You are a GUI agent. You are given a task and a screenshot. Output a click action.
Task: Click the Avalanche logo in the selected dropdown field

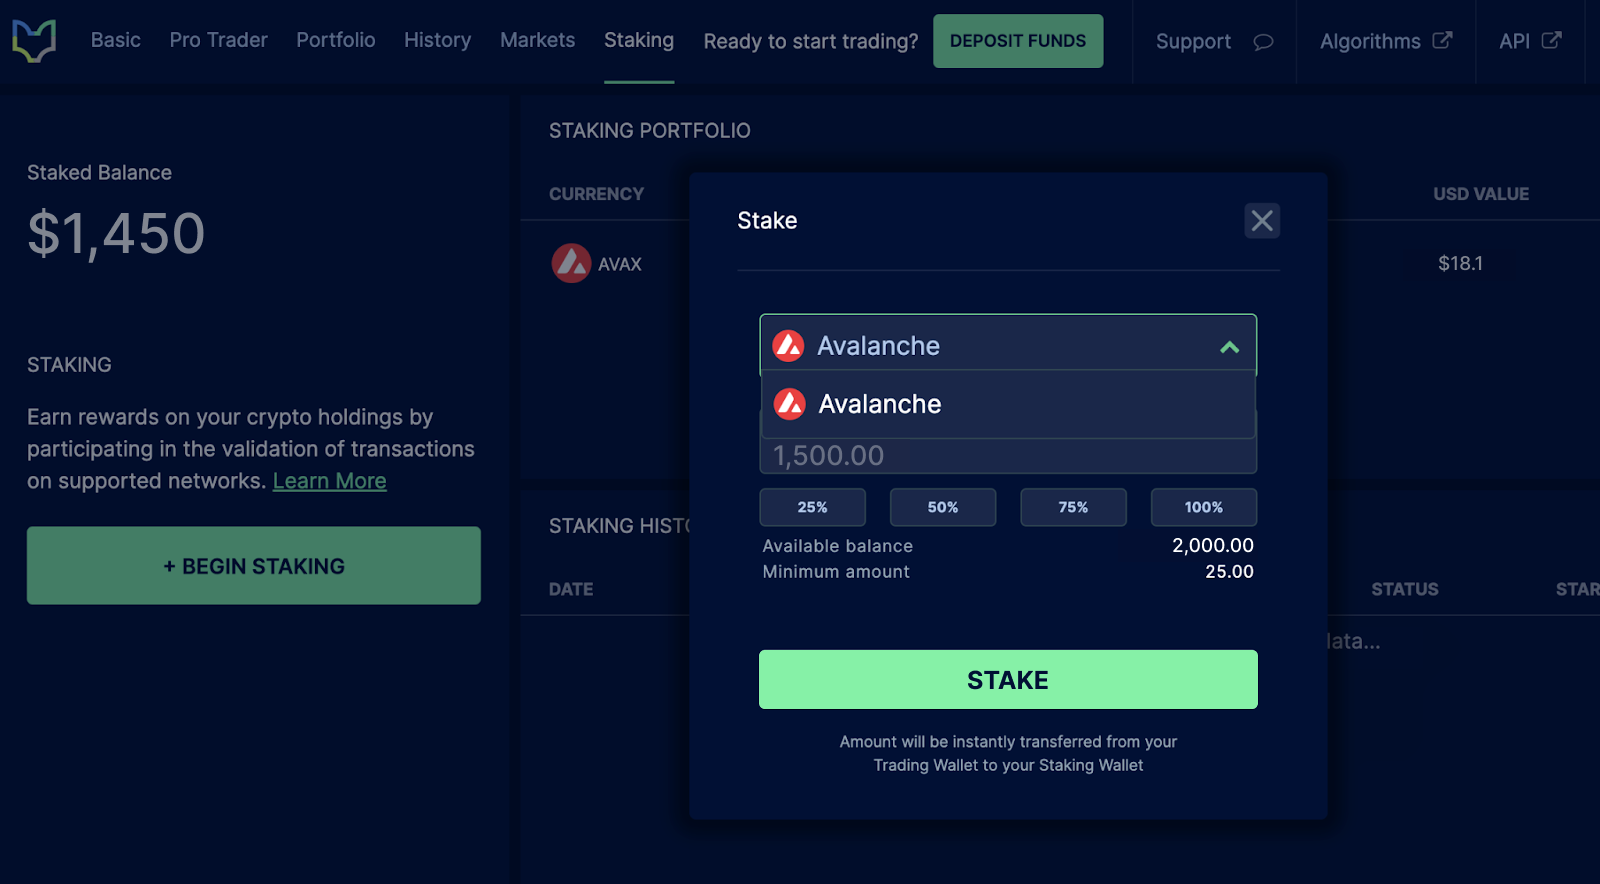pyautogui.click(x=788, y=345)
